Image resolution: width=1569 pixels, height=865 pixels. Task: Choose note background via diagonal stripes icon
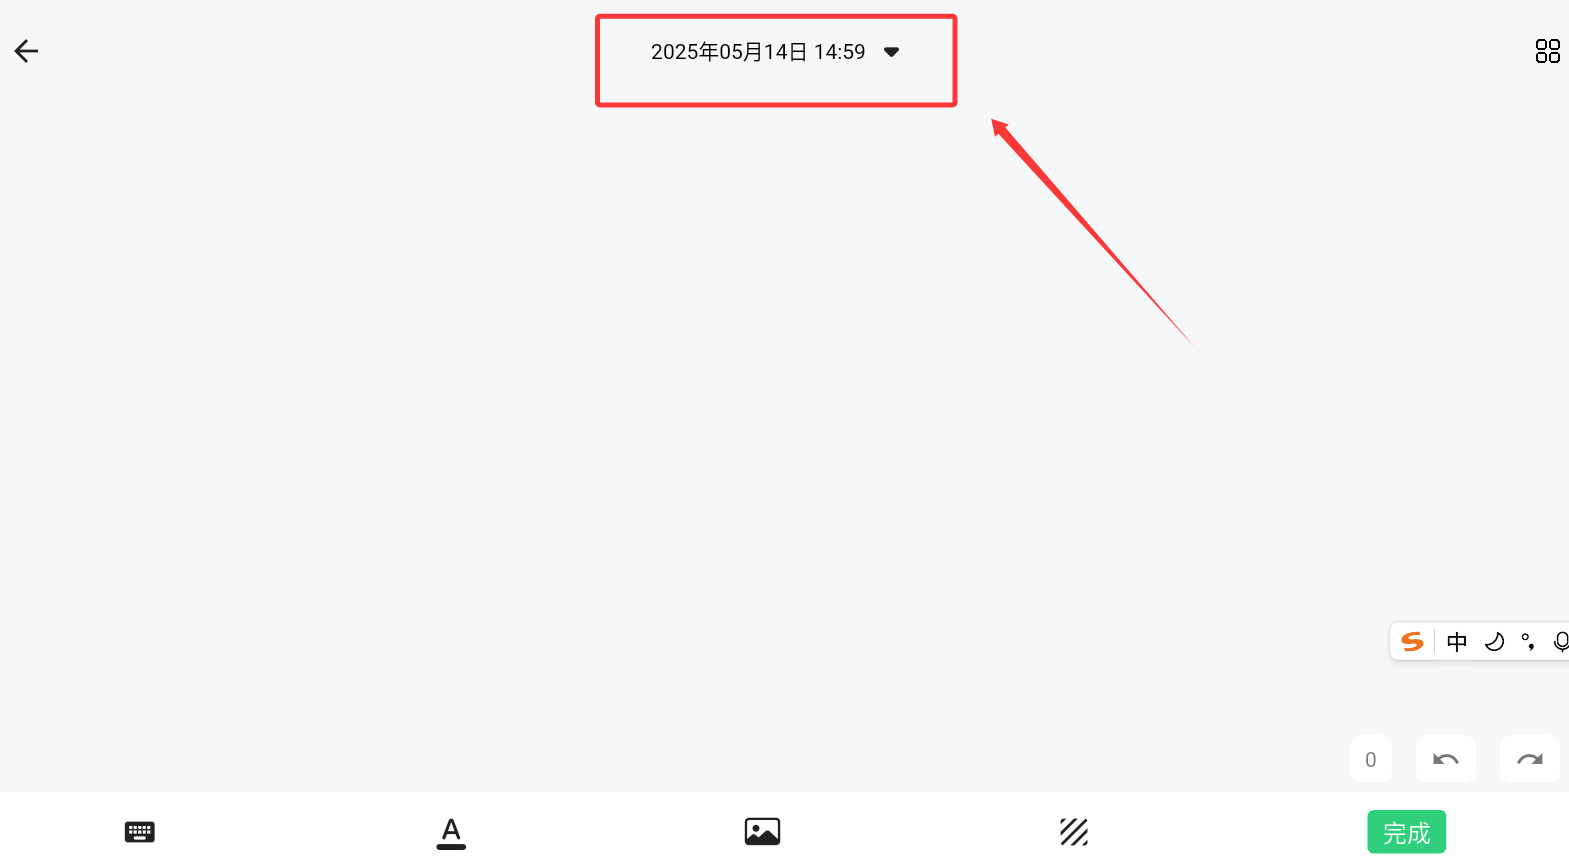click(1074, 832)
